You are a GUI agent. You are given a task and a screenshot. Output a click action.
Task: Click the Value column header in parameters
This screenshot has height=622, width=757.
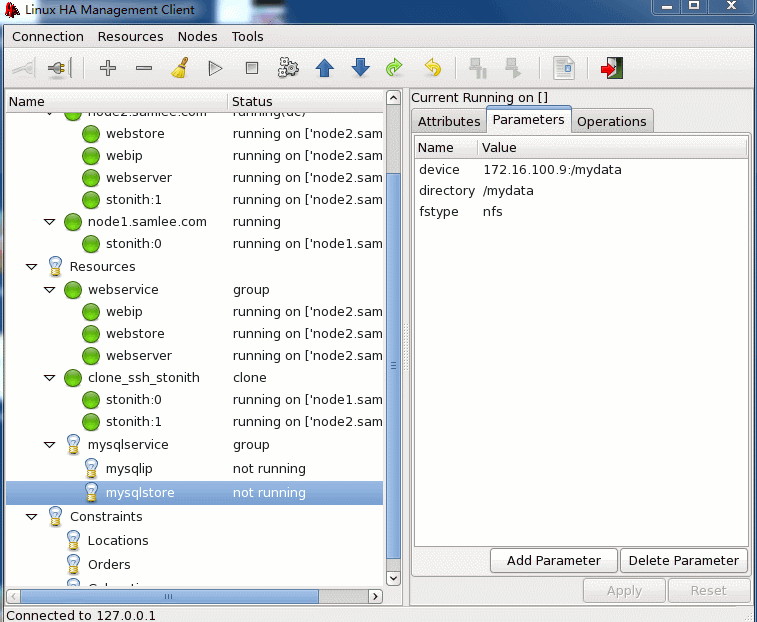click(x=613, y=147)
